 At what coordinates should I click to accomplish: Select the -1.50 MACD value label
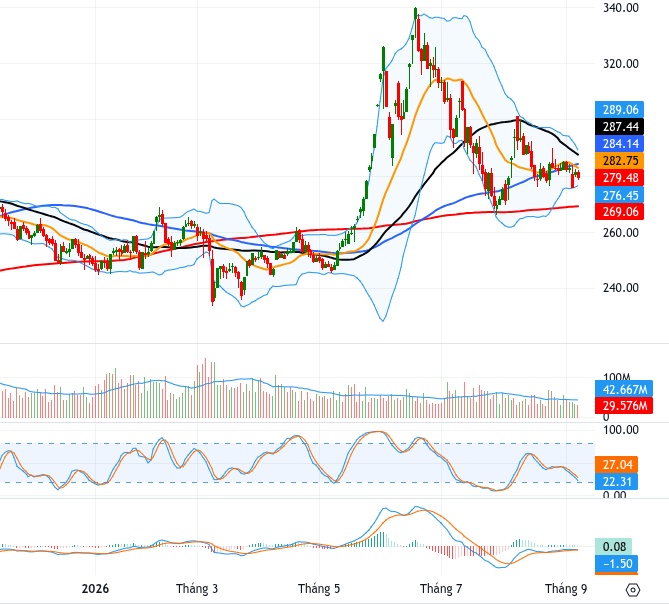click(x=616, y=564)
